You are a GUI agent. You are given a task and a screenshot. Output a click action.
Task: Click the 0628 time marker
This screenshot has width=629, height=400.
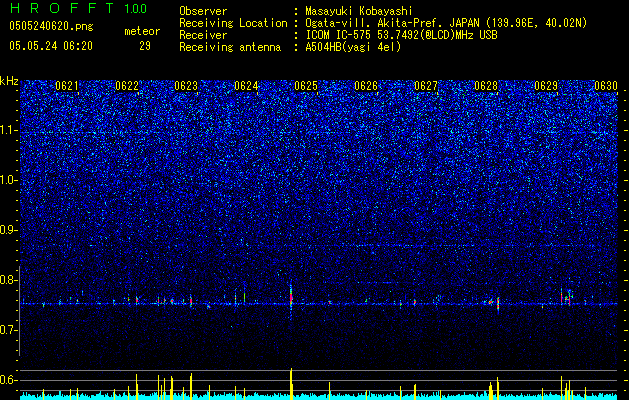(x=486, y=86)
